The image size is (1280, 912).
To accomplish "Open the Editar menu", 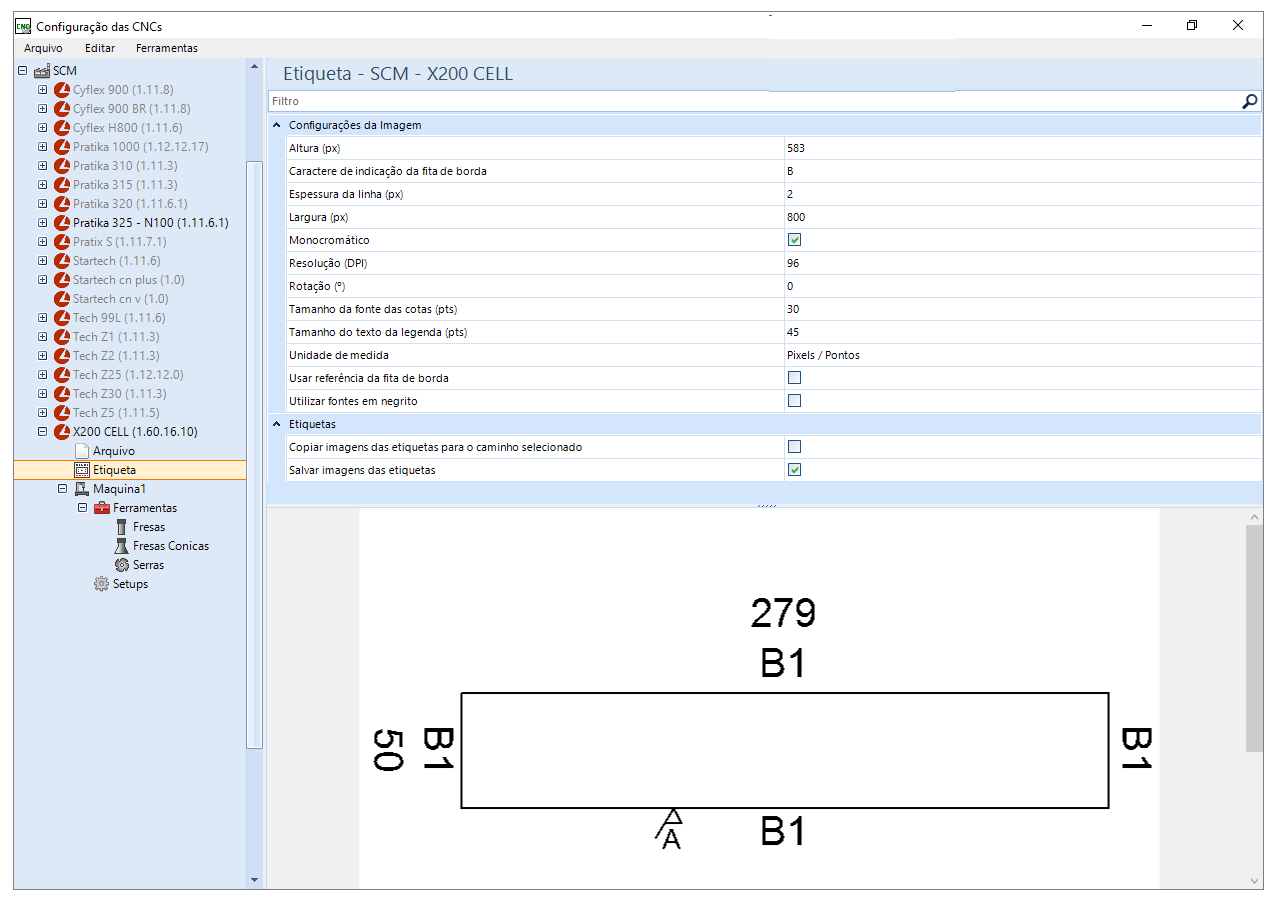I will 100,48.
